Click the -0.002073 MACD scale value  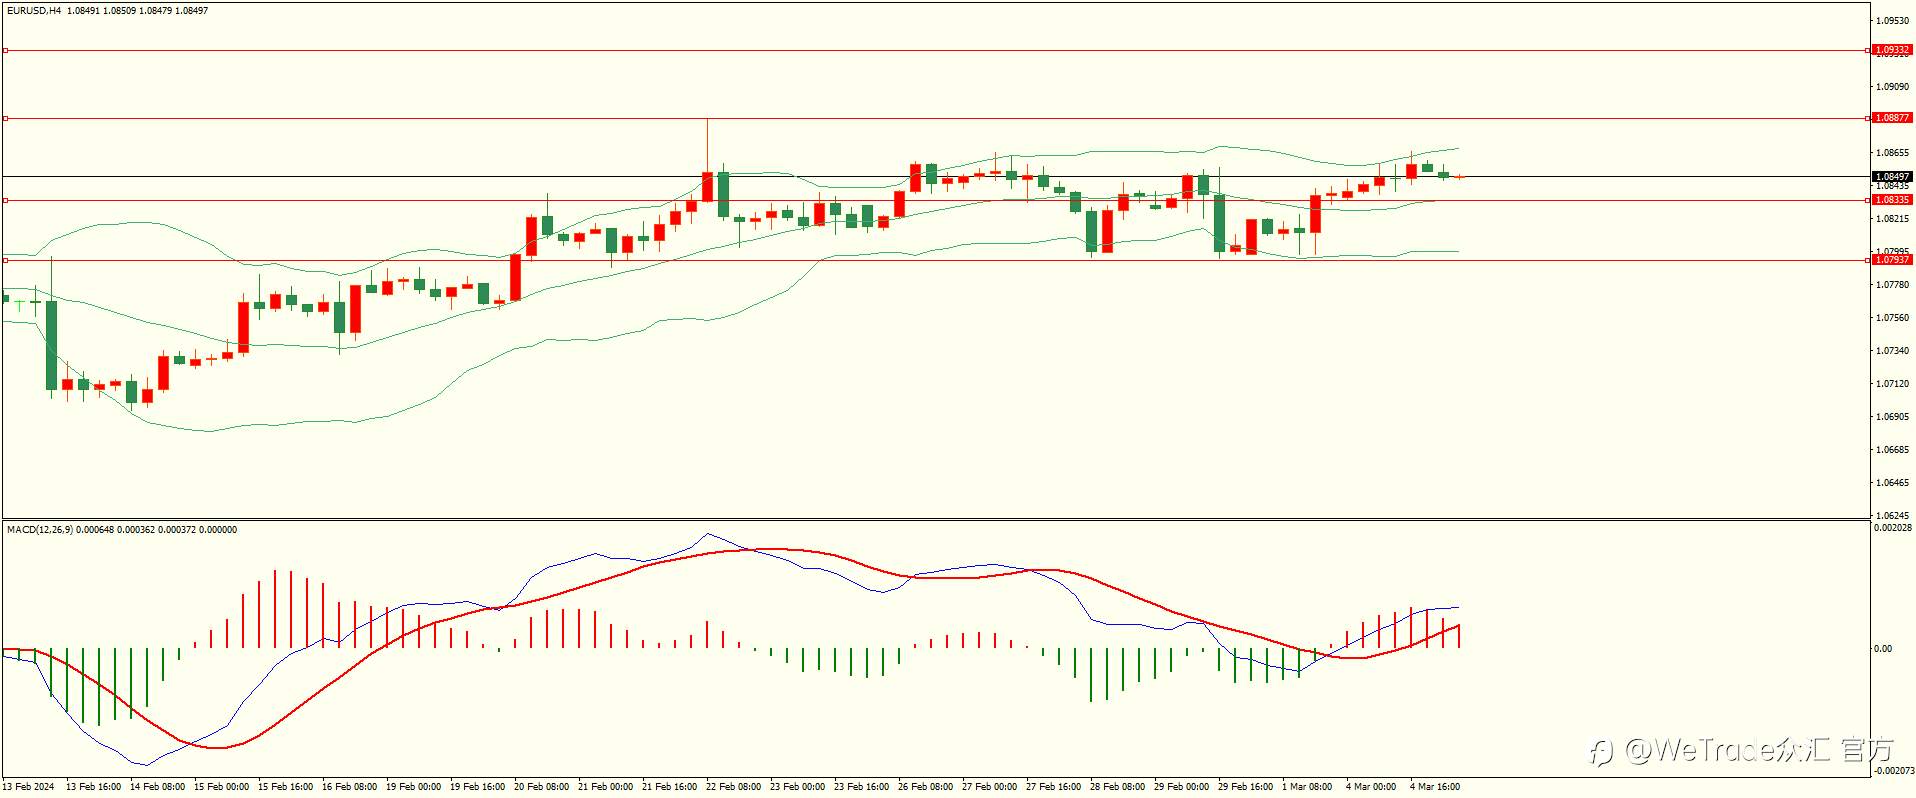click(x=1892, y=771)
